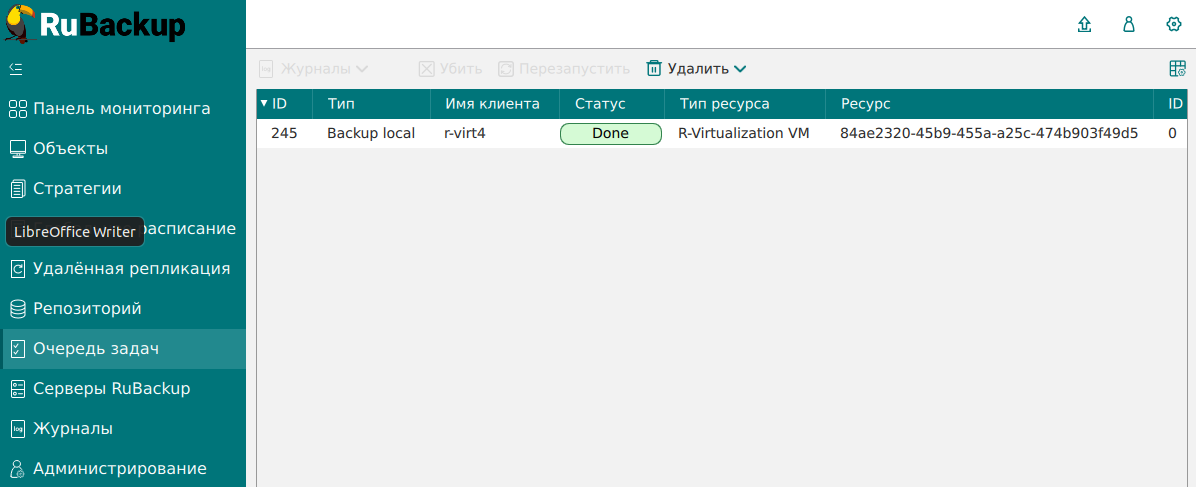Navigate to Удалённая репликация
The image size is (1196, 487).
coord(131,269)
